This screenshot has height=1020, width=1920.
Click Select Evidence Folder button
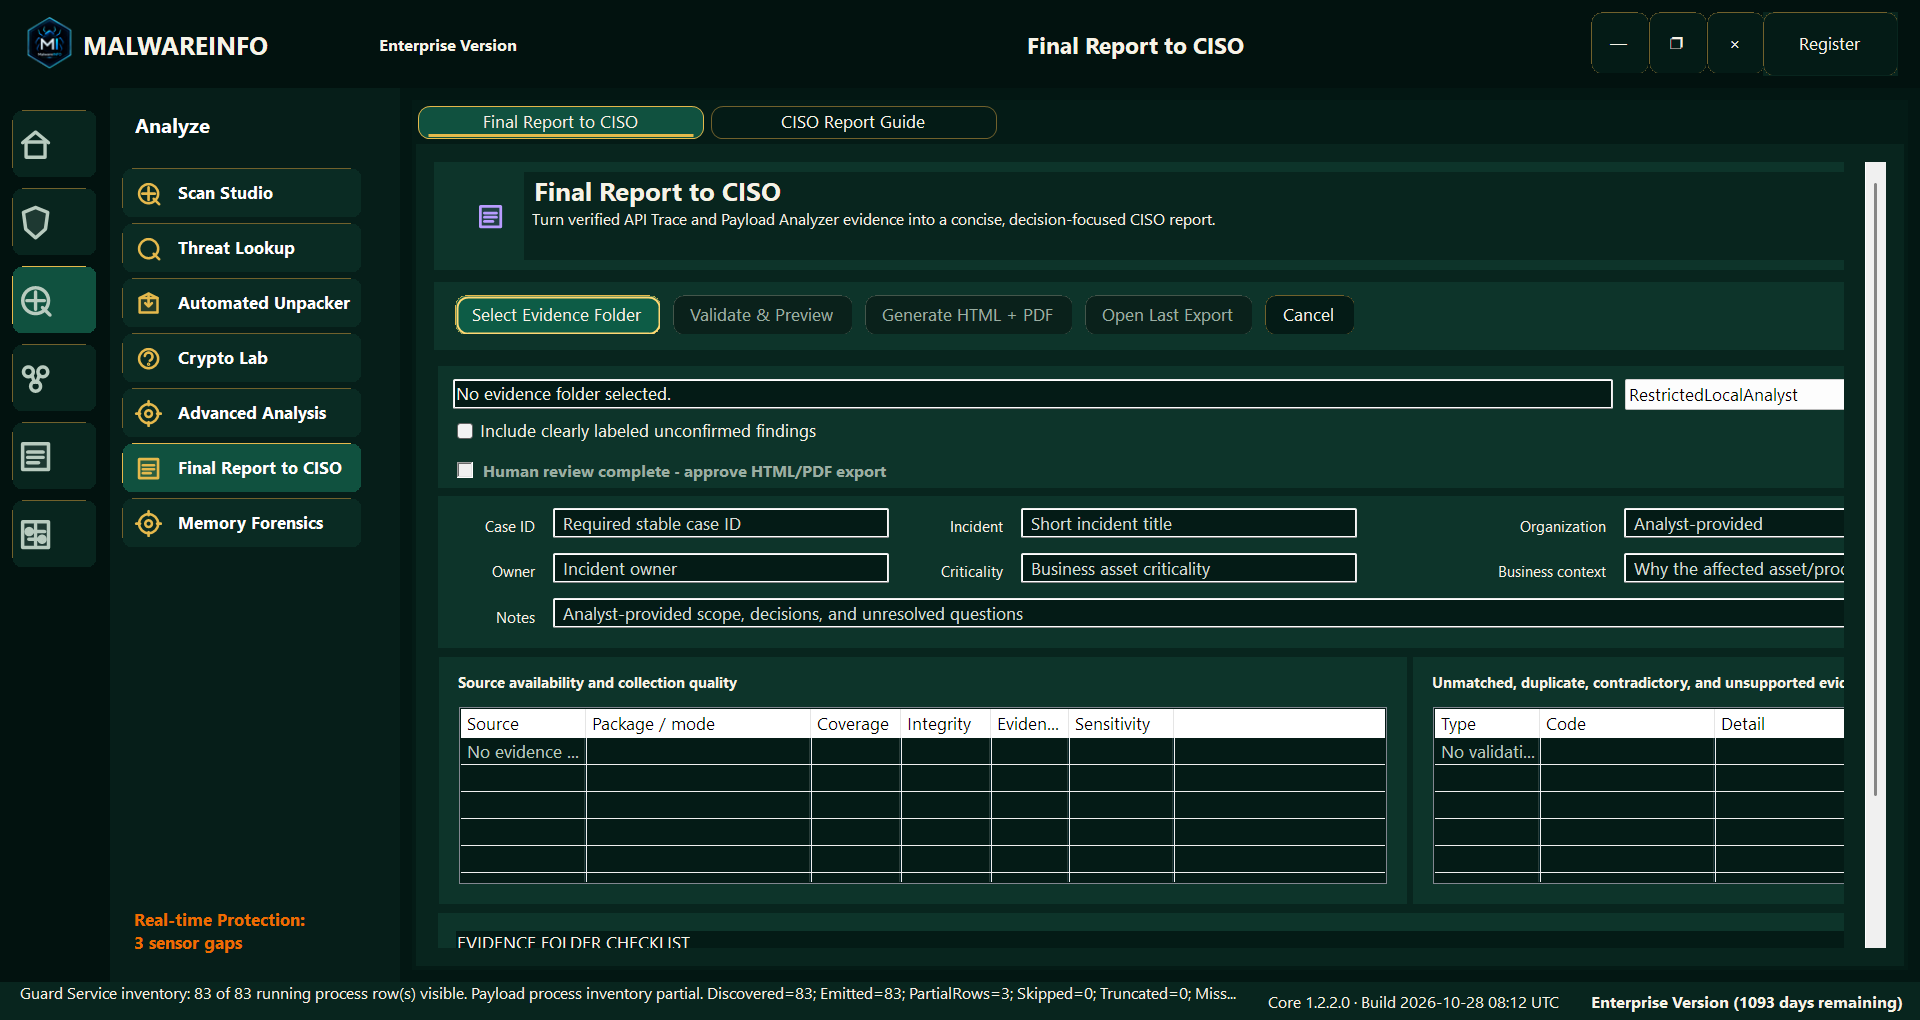(557, 315)
